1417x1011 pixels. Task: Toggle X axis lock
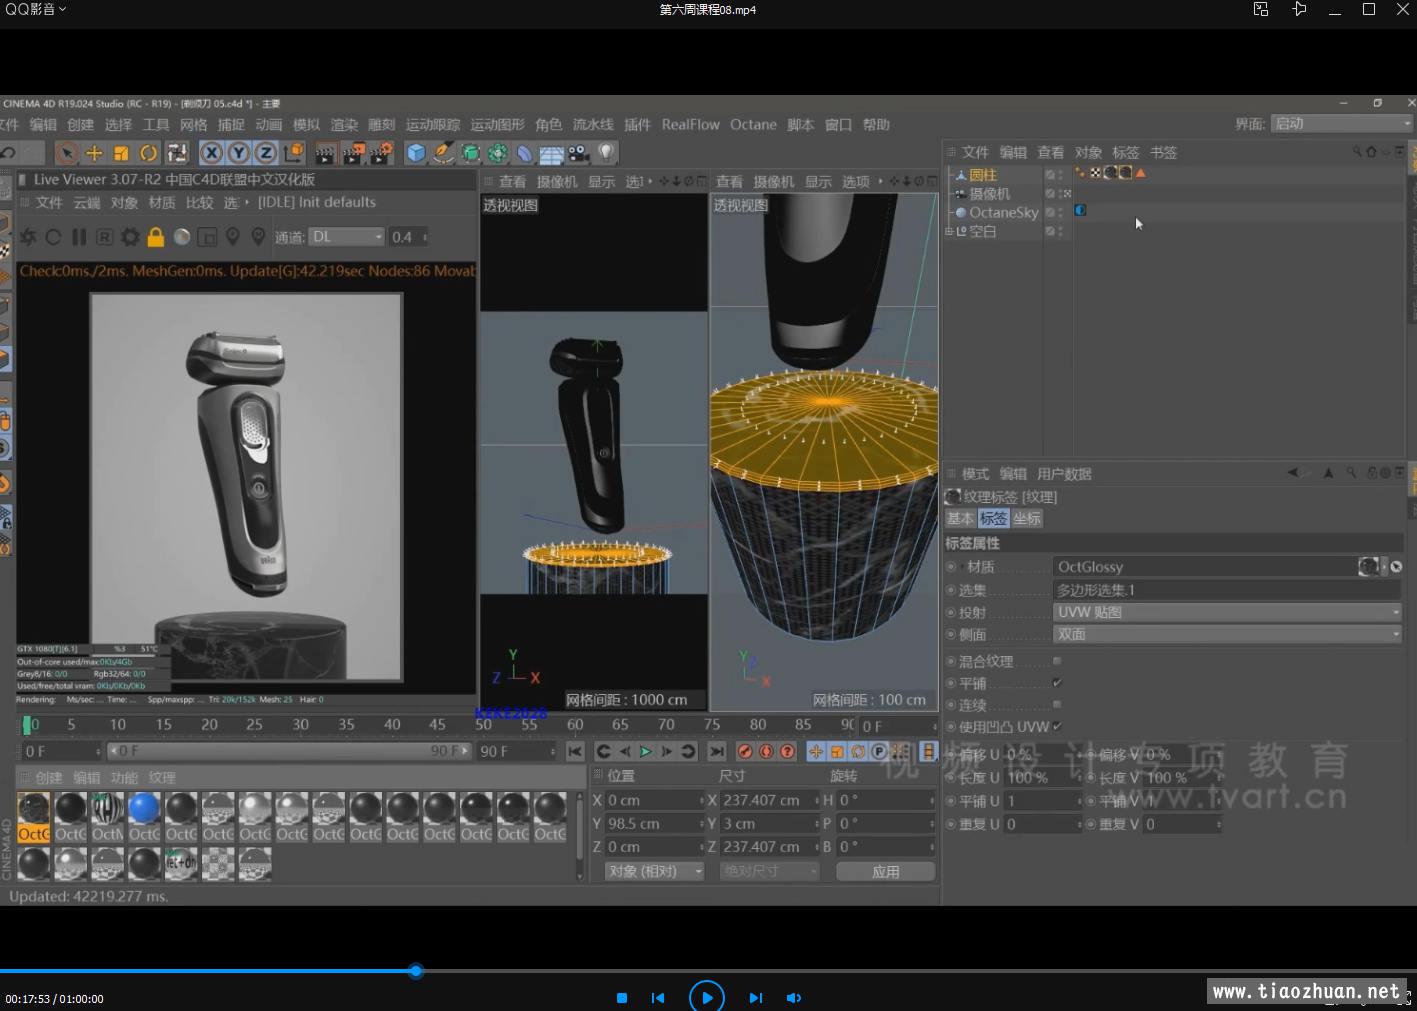tap(211, 153)
